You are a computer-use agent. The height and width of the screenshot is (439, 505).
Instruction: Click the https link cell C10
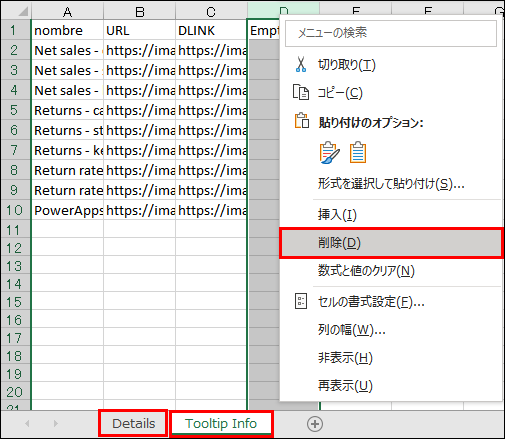(211, 210)
